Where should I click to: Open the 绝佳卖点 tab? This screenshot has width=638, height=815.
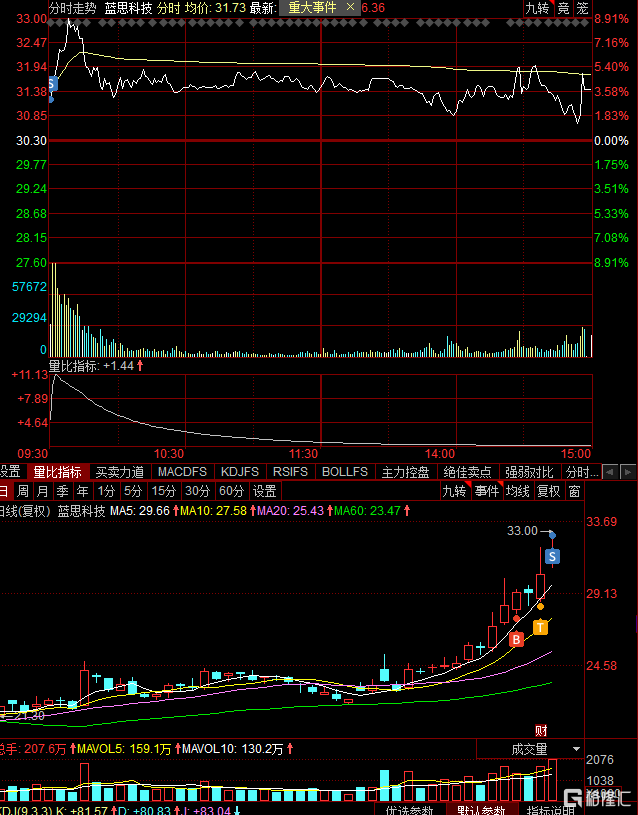click(x=467, y=472)
